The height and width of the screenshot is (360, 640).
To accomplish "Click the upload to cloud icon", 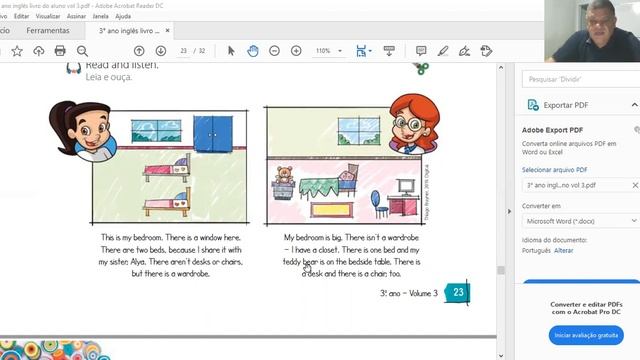I will 39,51.
